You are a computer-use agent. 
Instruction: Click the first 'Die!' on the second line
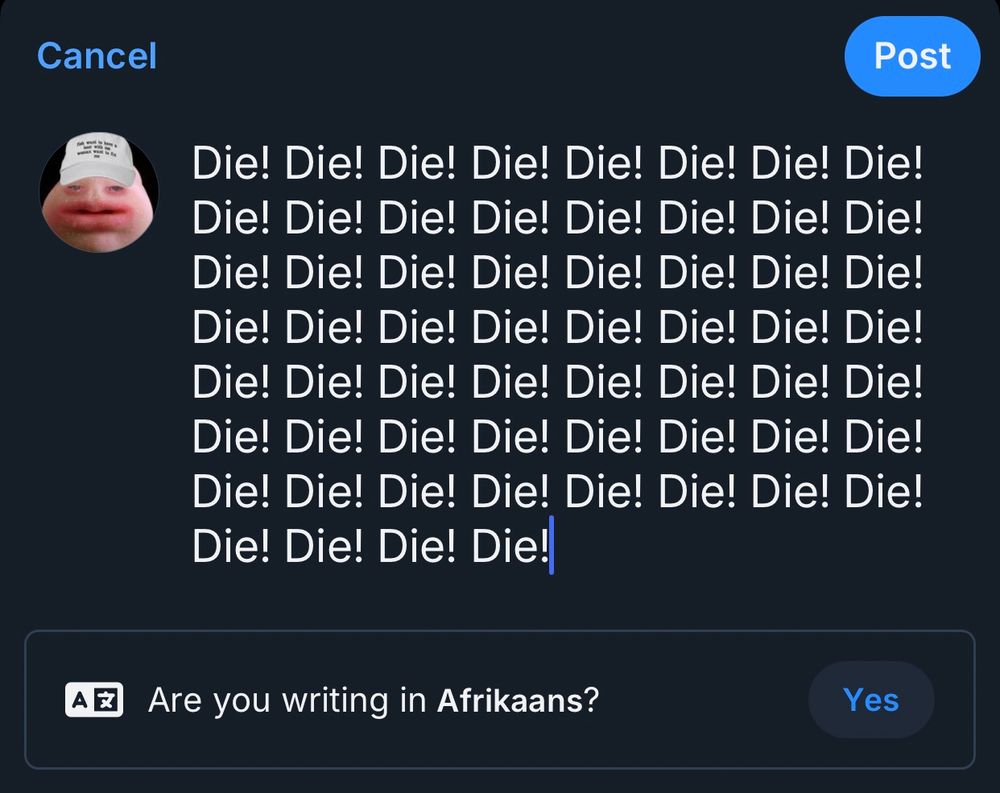click(x=231, y=218)
